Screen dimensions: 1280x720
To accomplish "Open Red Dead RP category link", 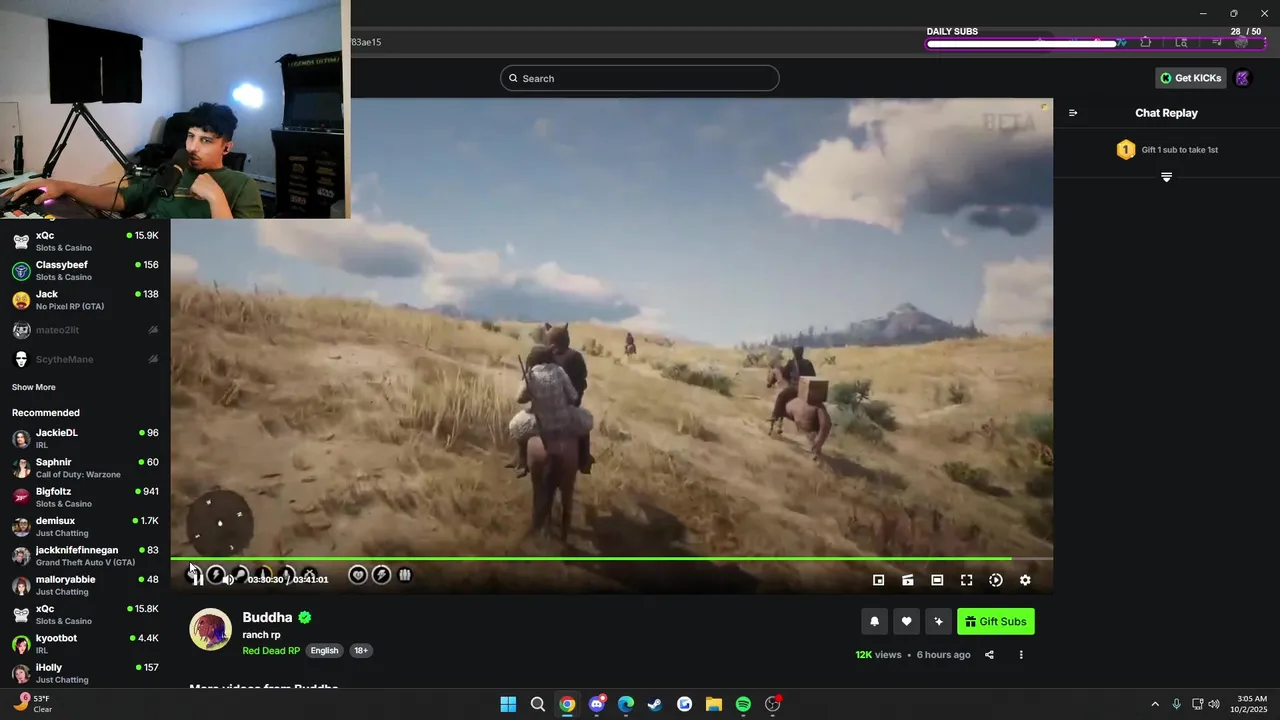I will (x=271, y=650).
